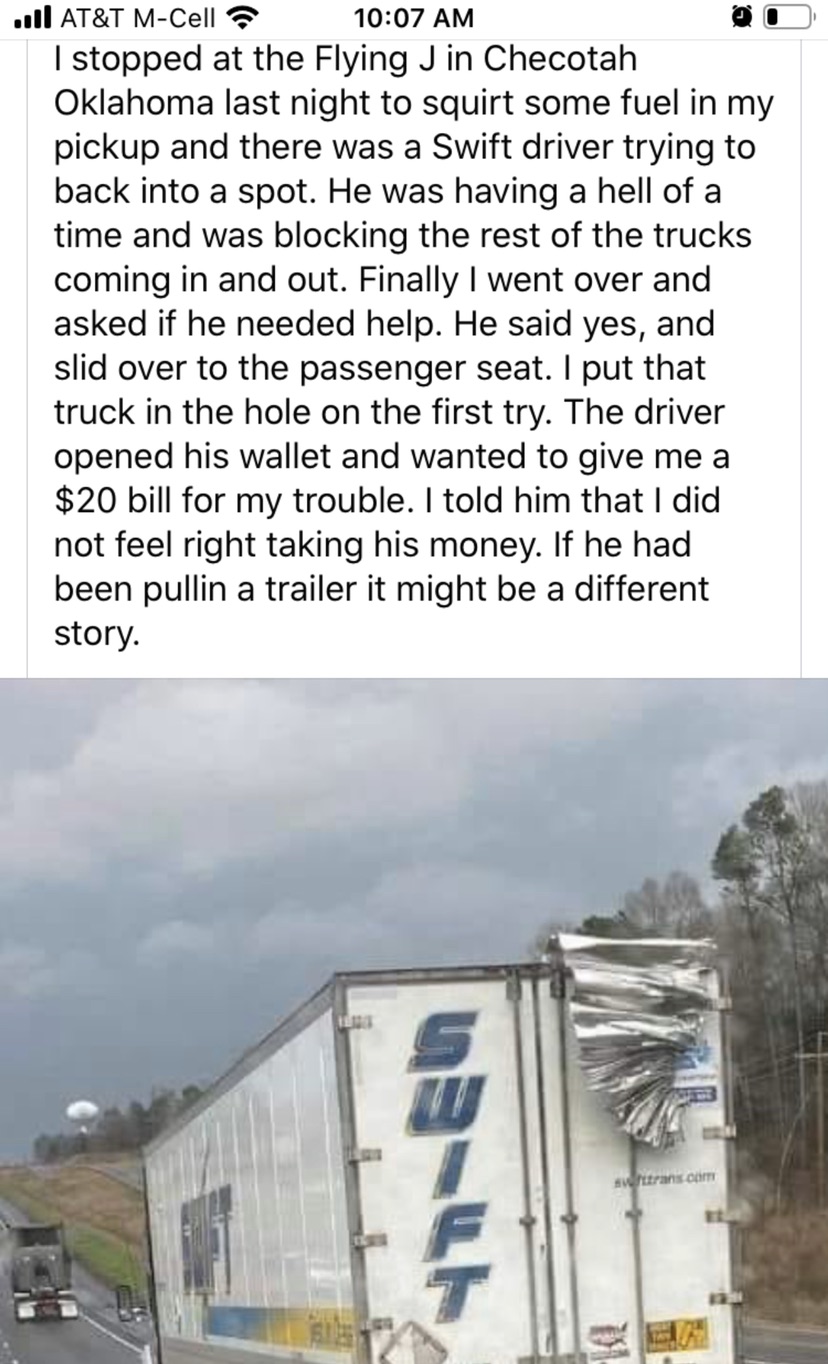Tap the word "Checotah" in the post
This screenshot has width=828, height=1364.
pyautogui.click(x=560, y=57)
